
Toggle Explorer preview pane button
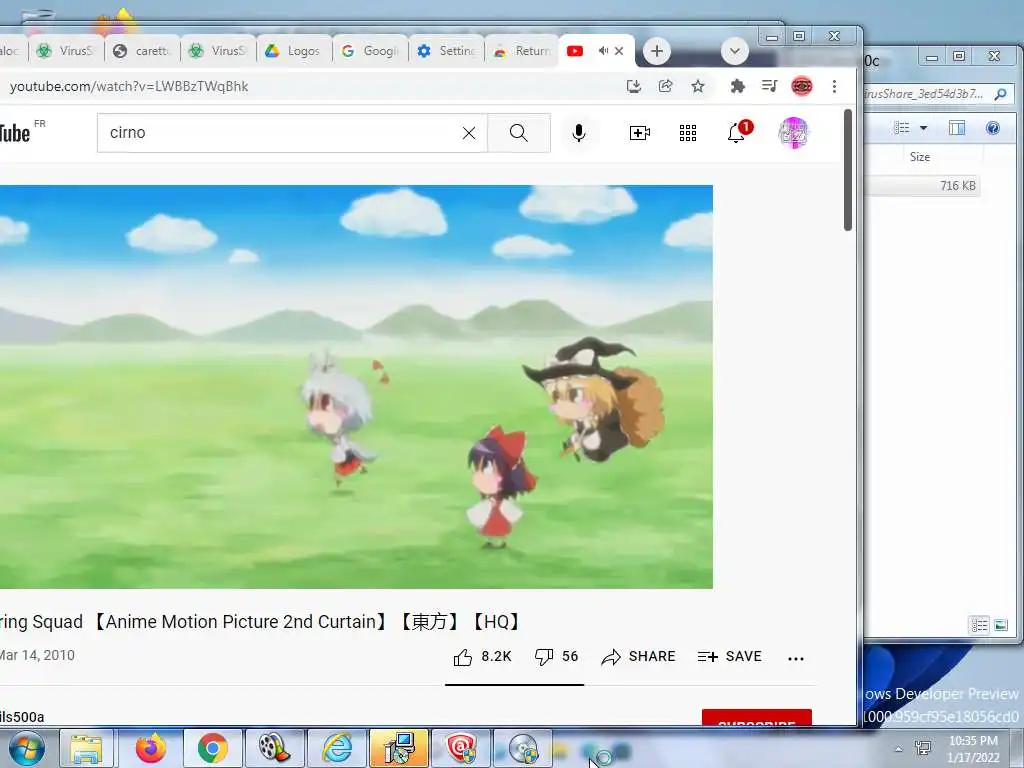(x=957, y=128)
